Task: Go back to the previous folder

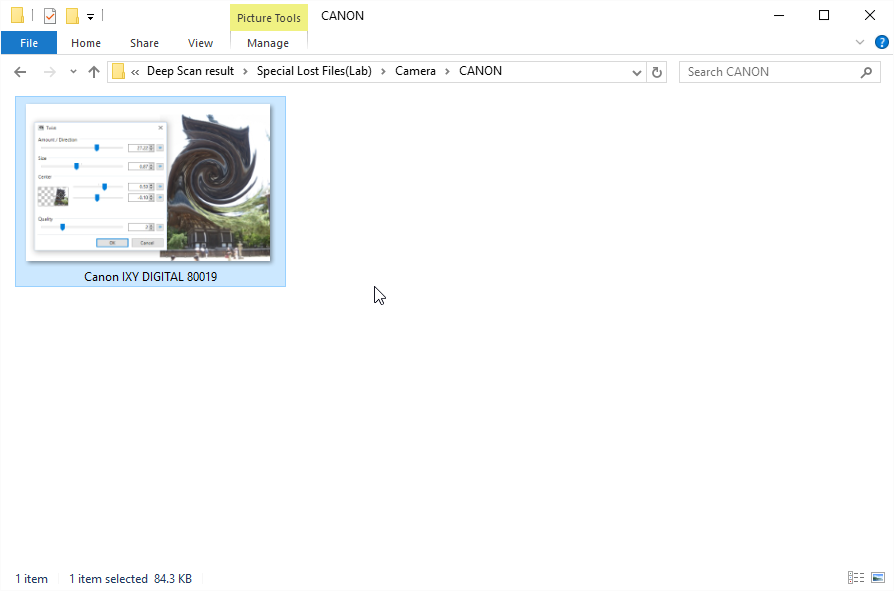Action: (x=20, y=72)
